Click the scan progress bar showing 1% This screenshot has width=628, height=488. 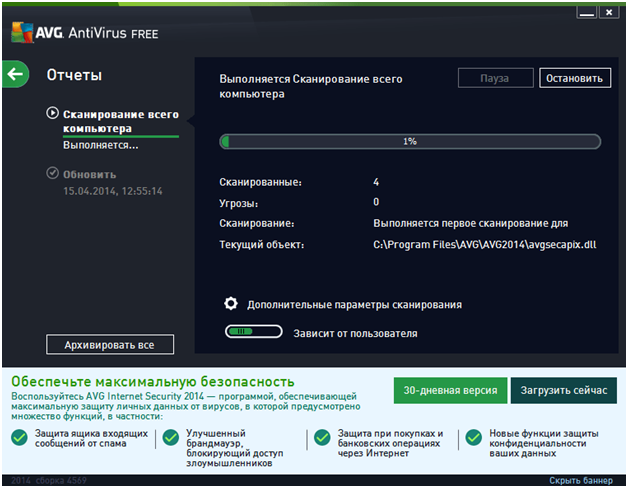click(x=409, y=141)
